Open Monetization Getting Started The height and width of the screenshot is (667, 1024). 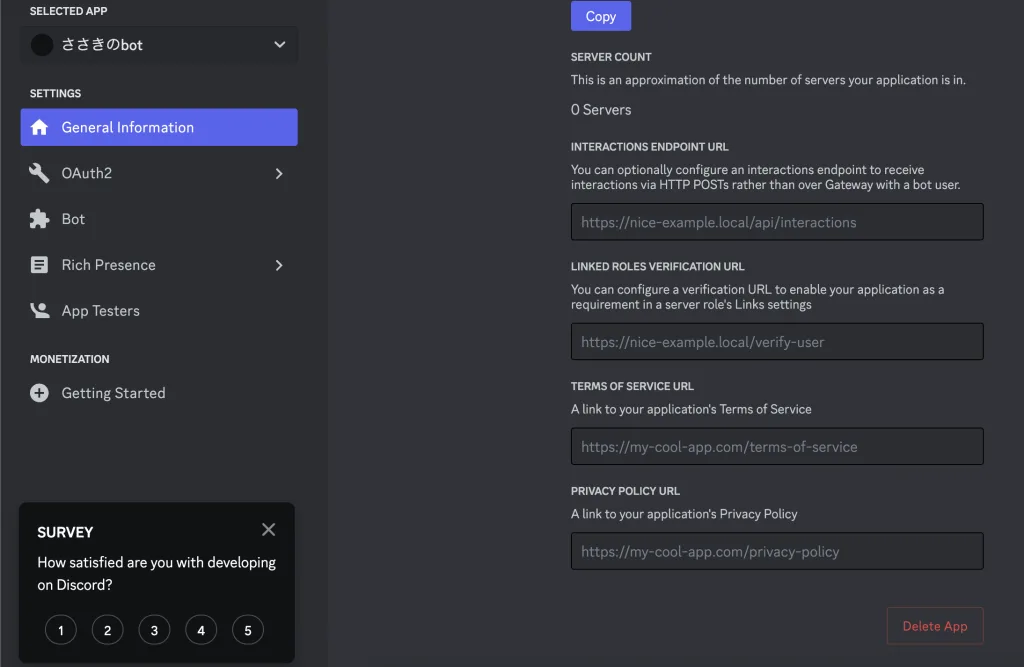(159, 393)
